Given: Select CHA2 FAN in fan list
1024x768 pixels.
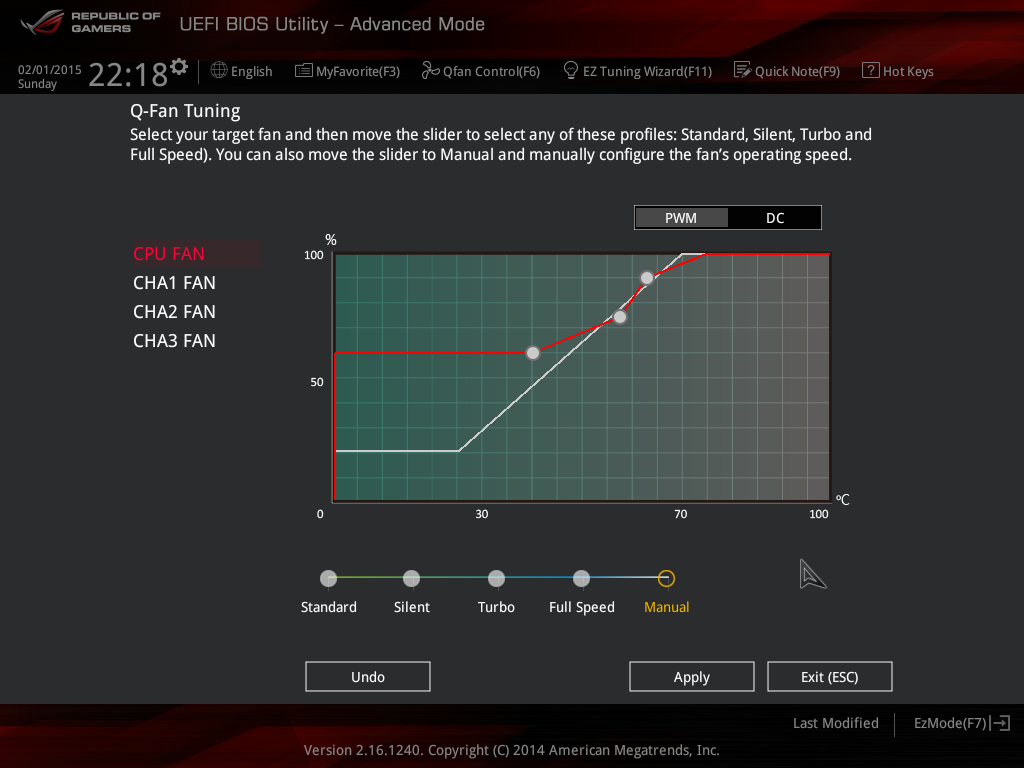Looking at the screenshot, I should (174, 312).
